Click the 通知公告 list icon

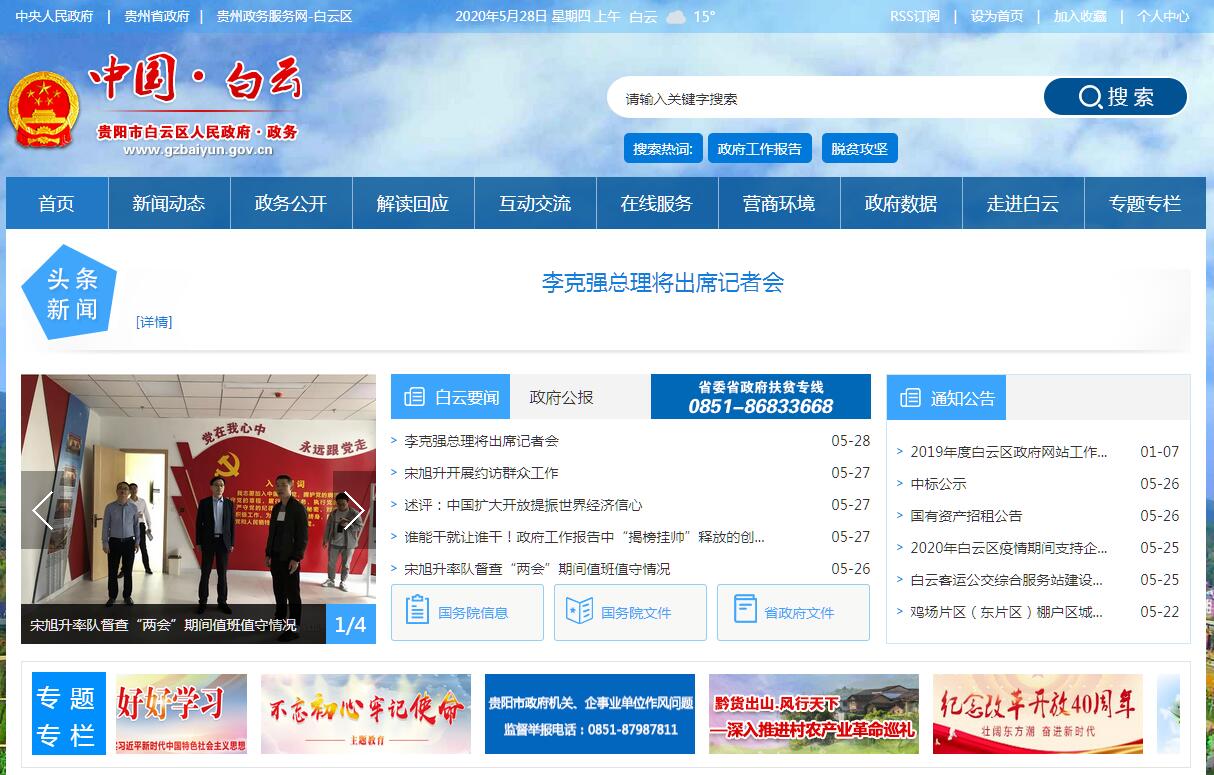(x=910, y=398)
